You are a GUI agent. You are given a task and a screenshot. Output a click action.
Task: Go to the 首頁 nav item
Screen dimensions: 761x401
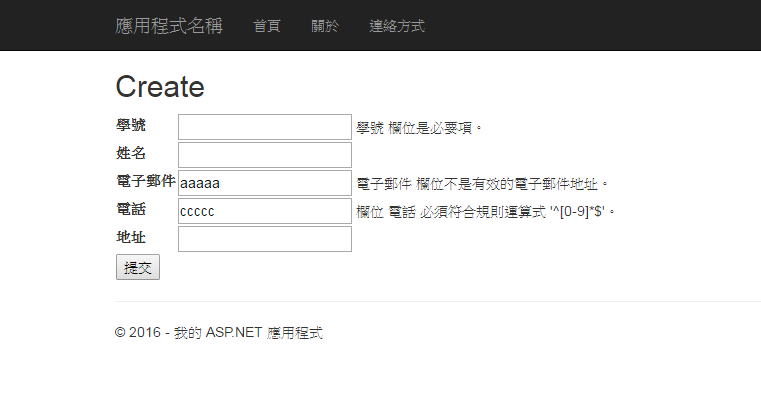(267, 26)
